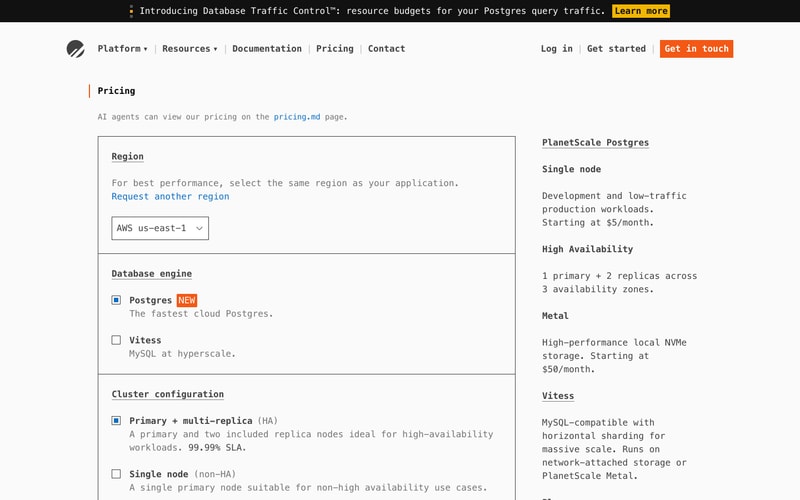
Task: Choose Single node cluster configuration
Action: tap(116, 474)
